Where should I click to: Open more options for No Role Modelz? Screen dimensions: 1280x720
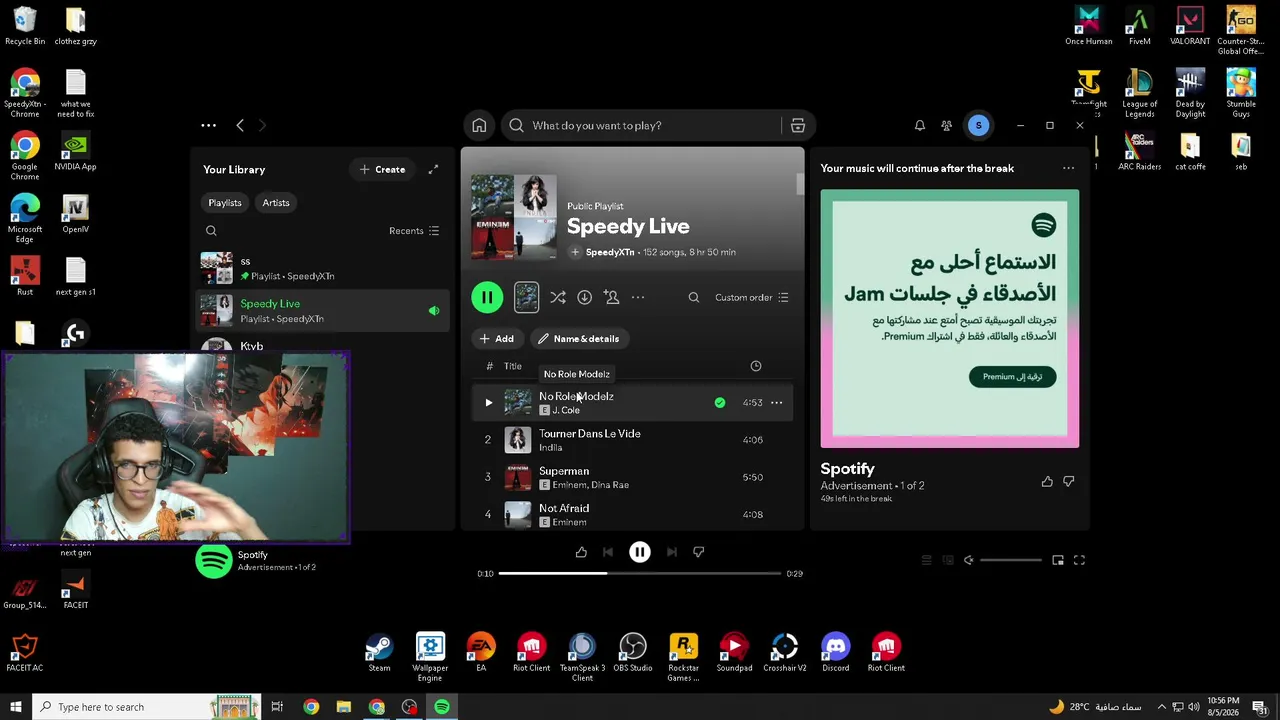click(776, 403)
